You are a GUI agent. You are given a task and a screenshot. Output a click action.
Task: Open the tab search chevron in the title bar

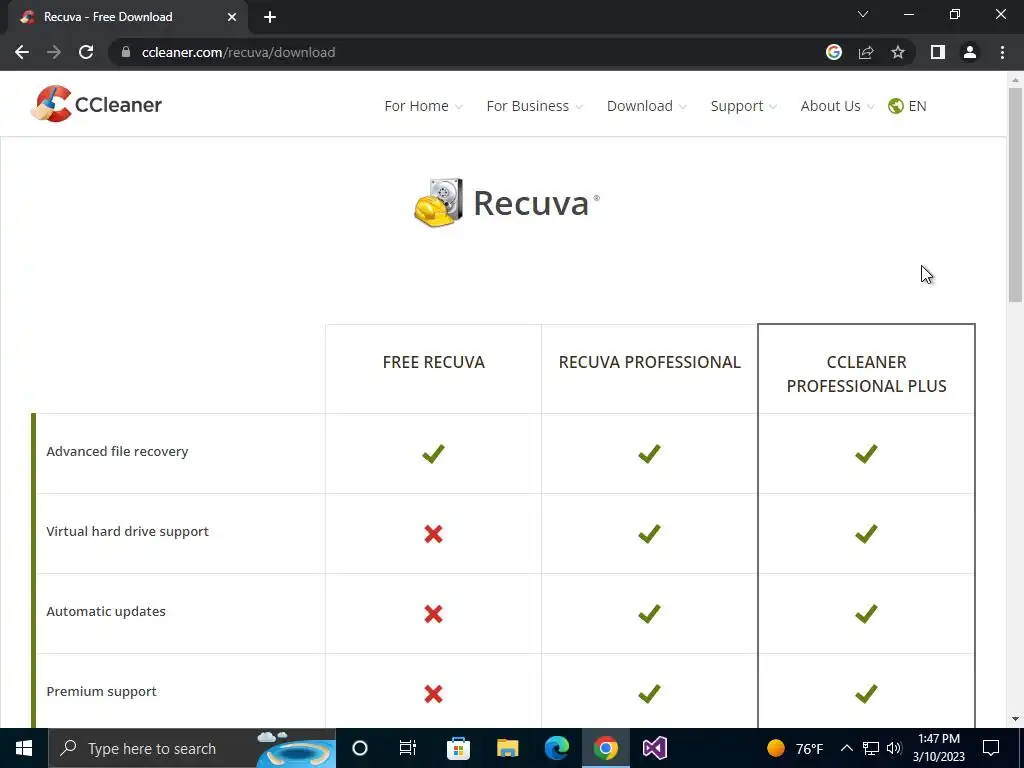coord(863,14)
